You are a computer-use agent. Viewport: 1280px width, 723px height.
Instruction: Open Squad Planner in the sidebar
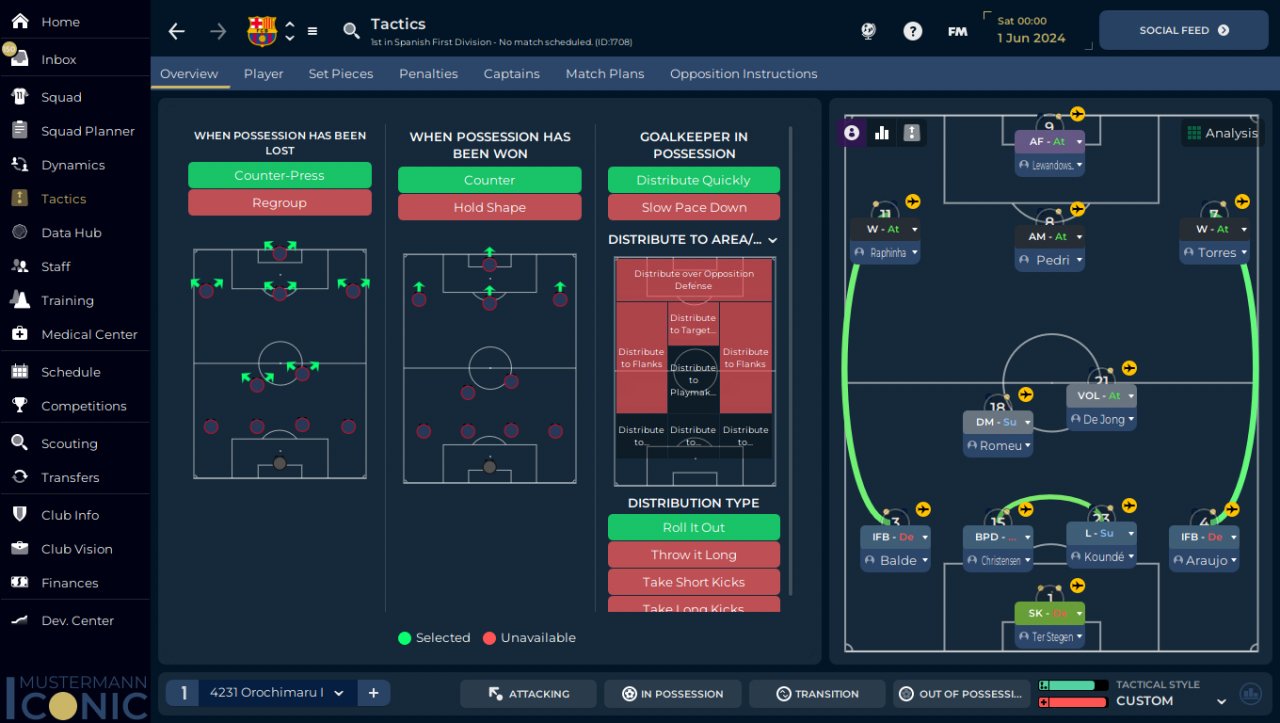tap(87, 131)
